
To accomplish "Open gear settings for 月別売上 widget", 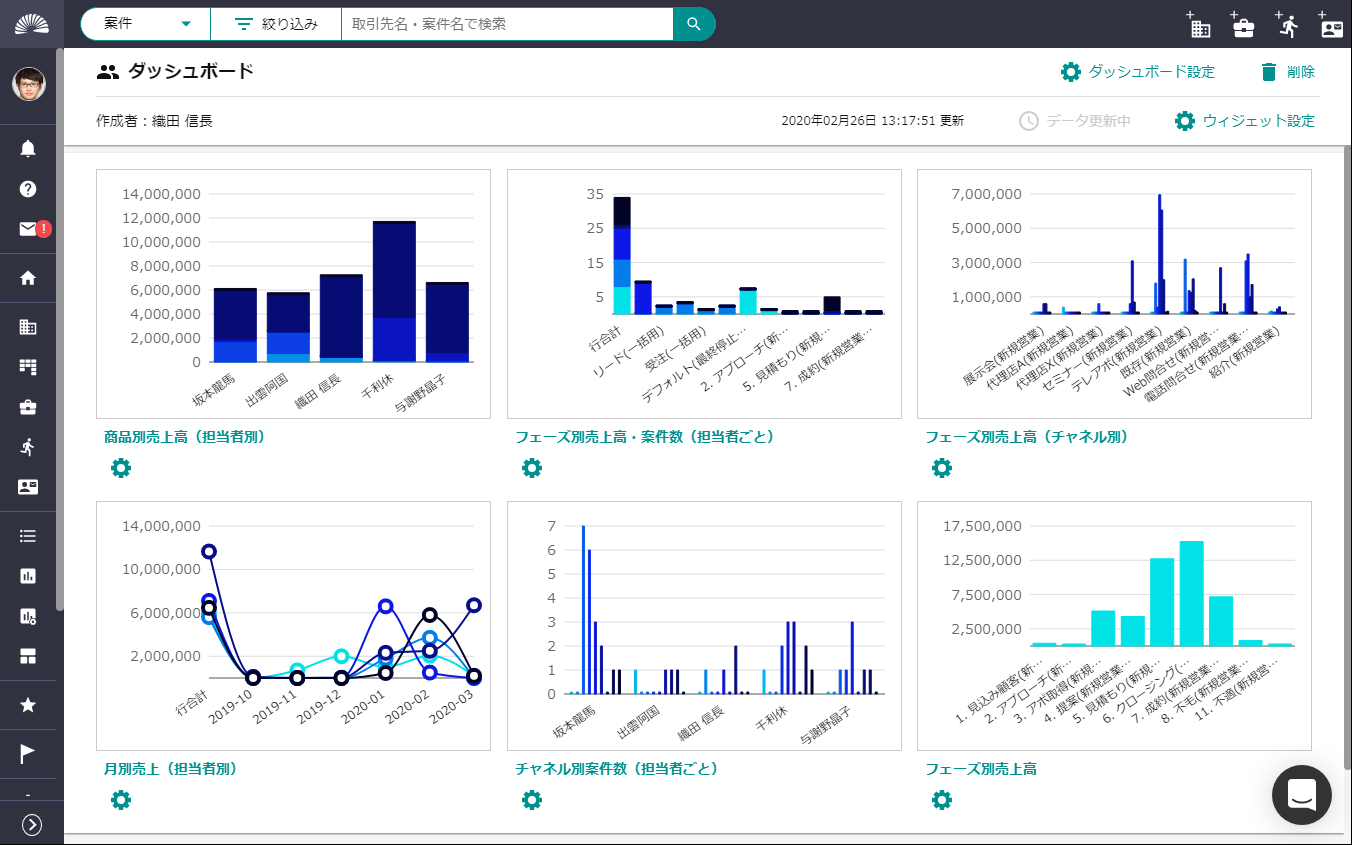I will click(121, 800).
